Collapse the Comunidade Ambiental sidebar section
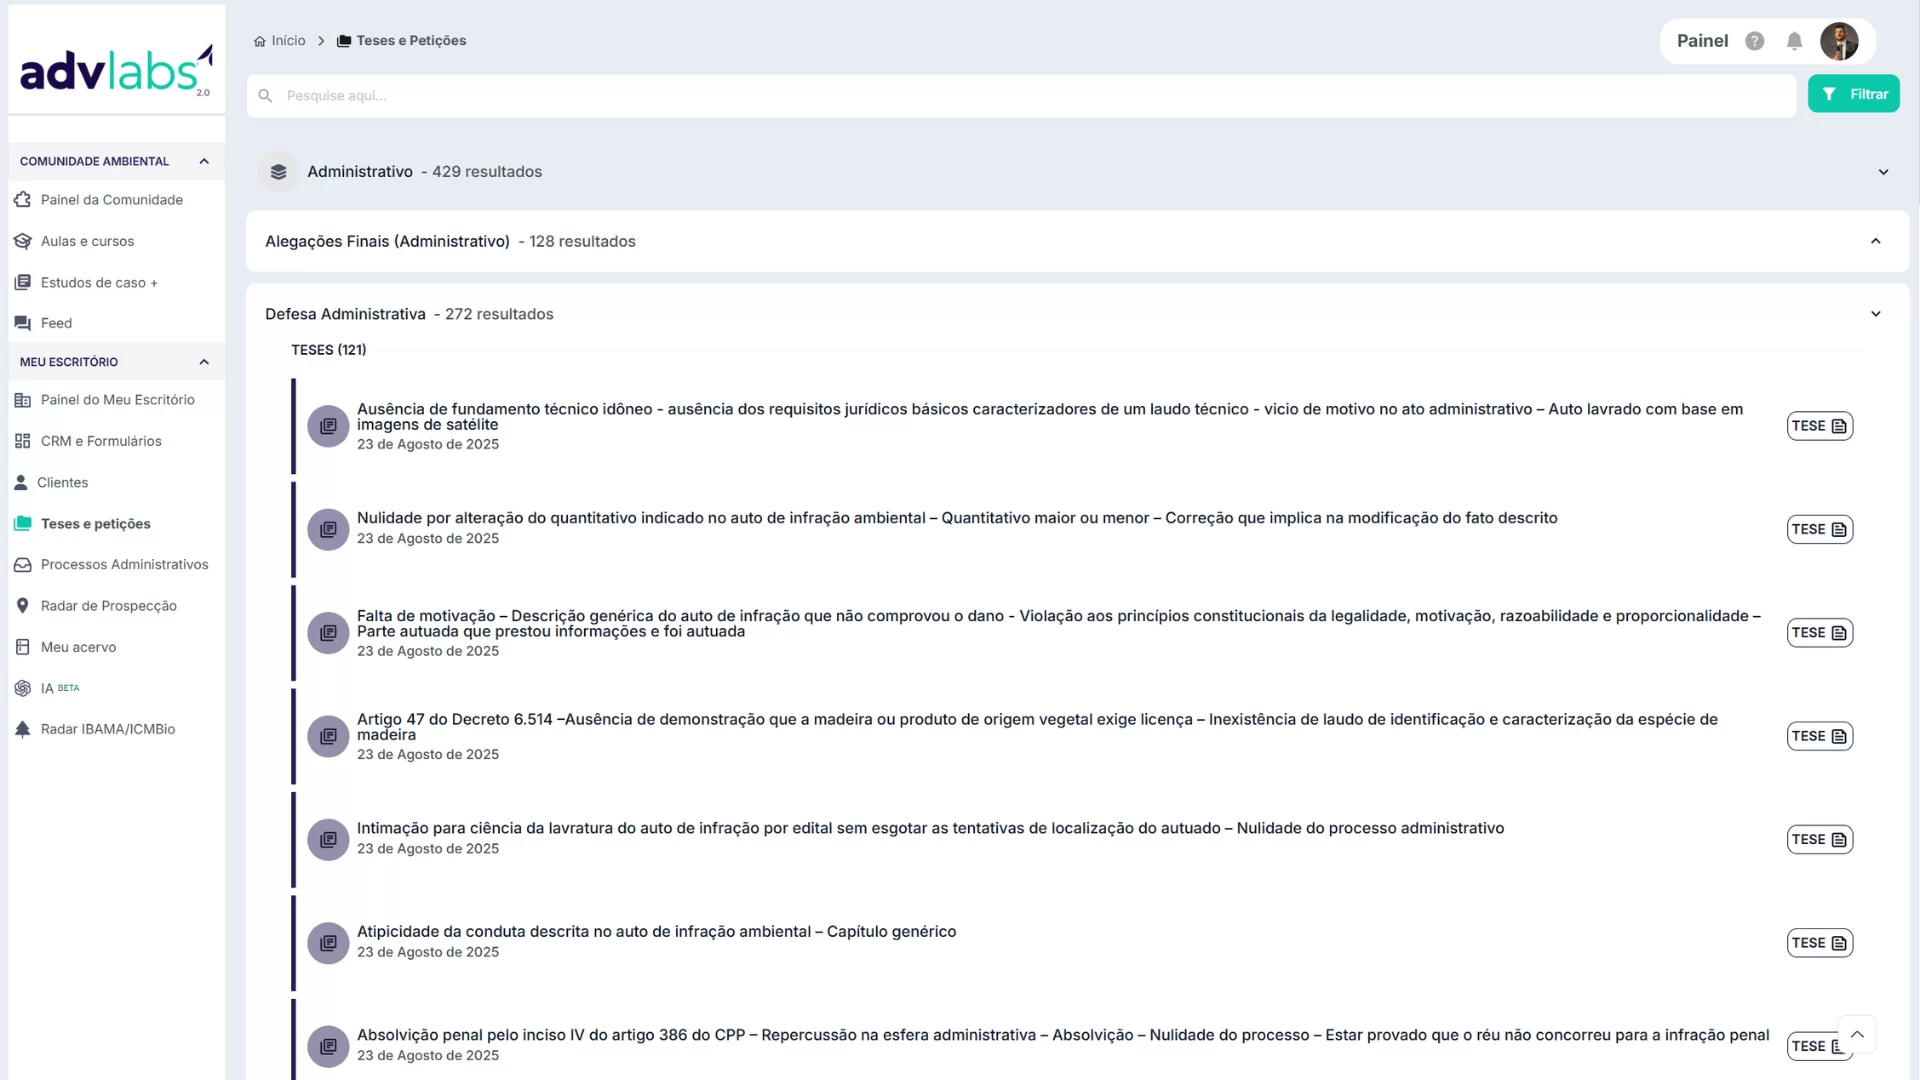 point(204,161)
